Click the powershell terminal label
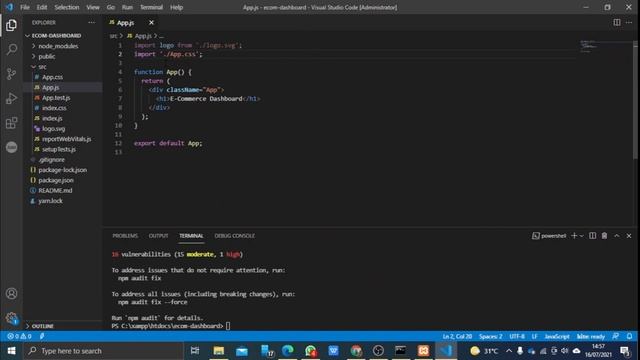The height and width of the screenshot is (360, 640). click(549, 236)
